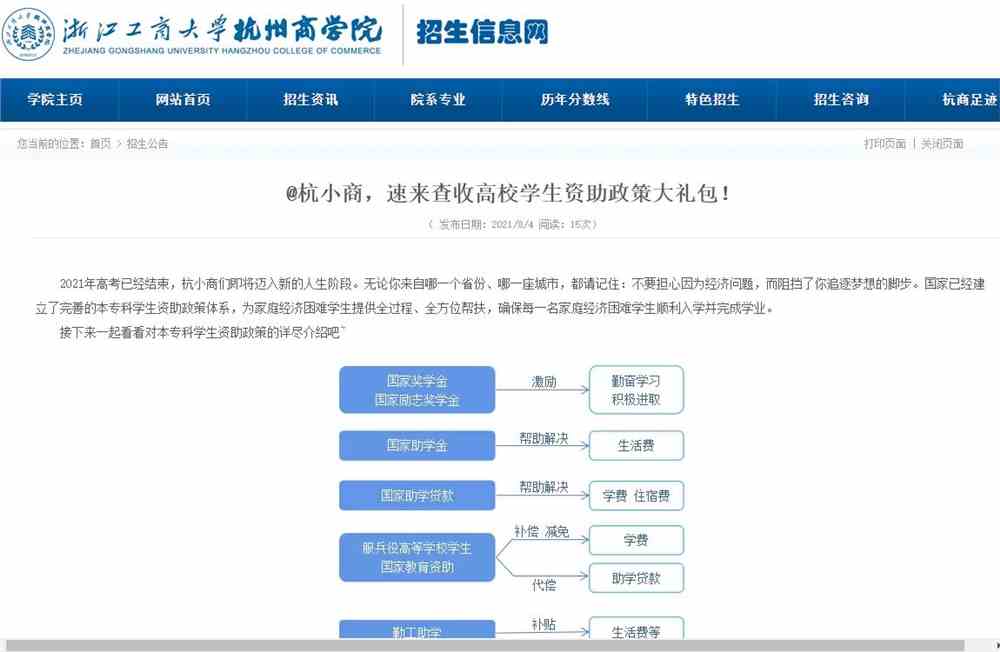Click the horizontal scrollbar at the bottom
The height and width of the screenshot is (652, 1000).
[485, 646]
